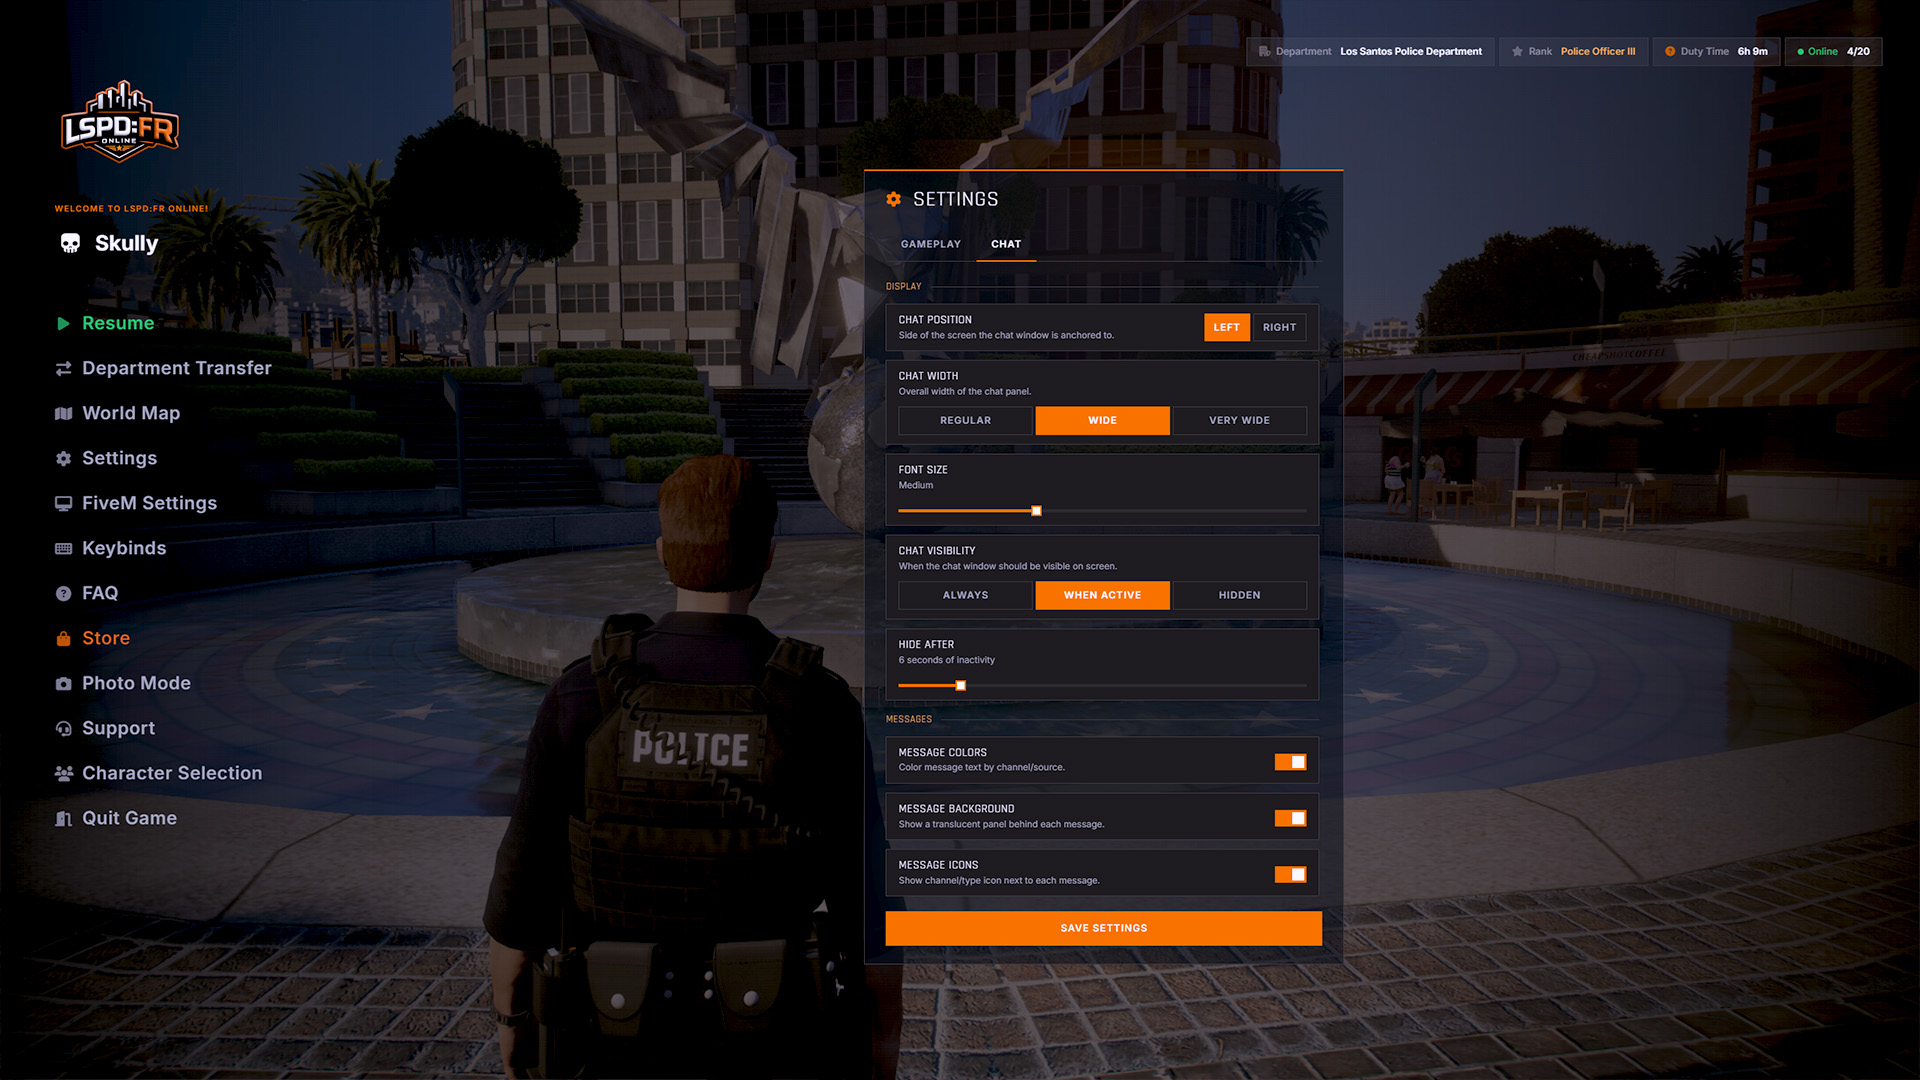The width and height of the screenshot is (1920, 1080).
Task: Switch to the Gameplay tab
Action: (x=930, y=244)
